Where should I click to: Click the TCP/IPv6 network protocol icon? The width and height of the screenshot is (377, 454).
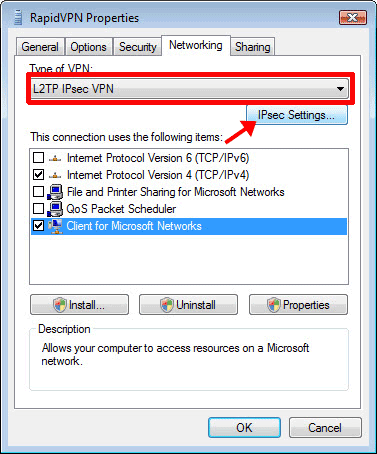tap(55, 158)
